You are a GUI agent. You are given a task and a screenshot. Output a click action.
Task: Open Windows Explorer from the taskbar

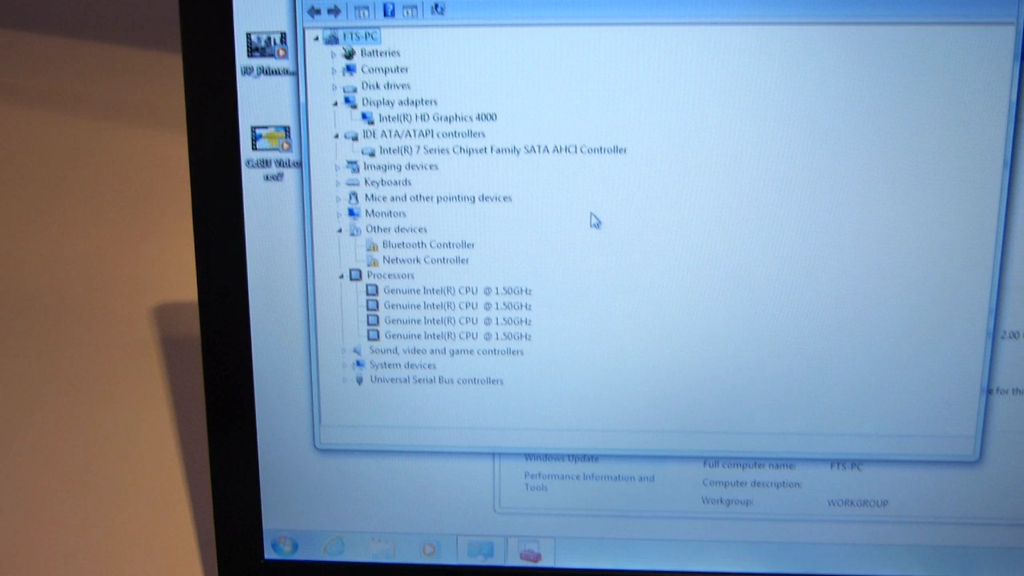tap(382, 548)
